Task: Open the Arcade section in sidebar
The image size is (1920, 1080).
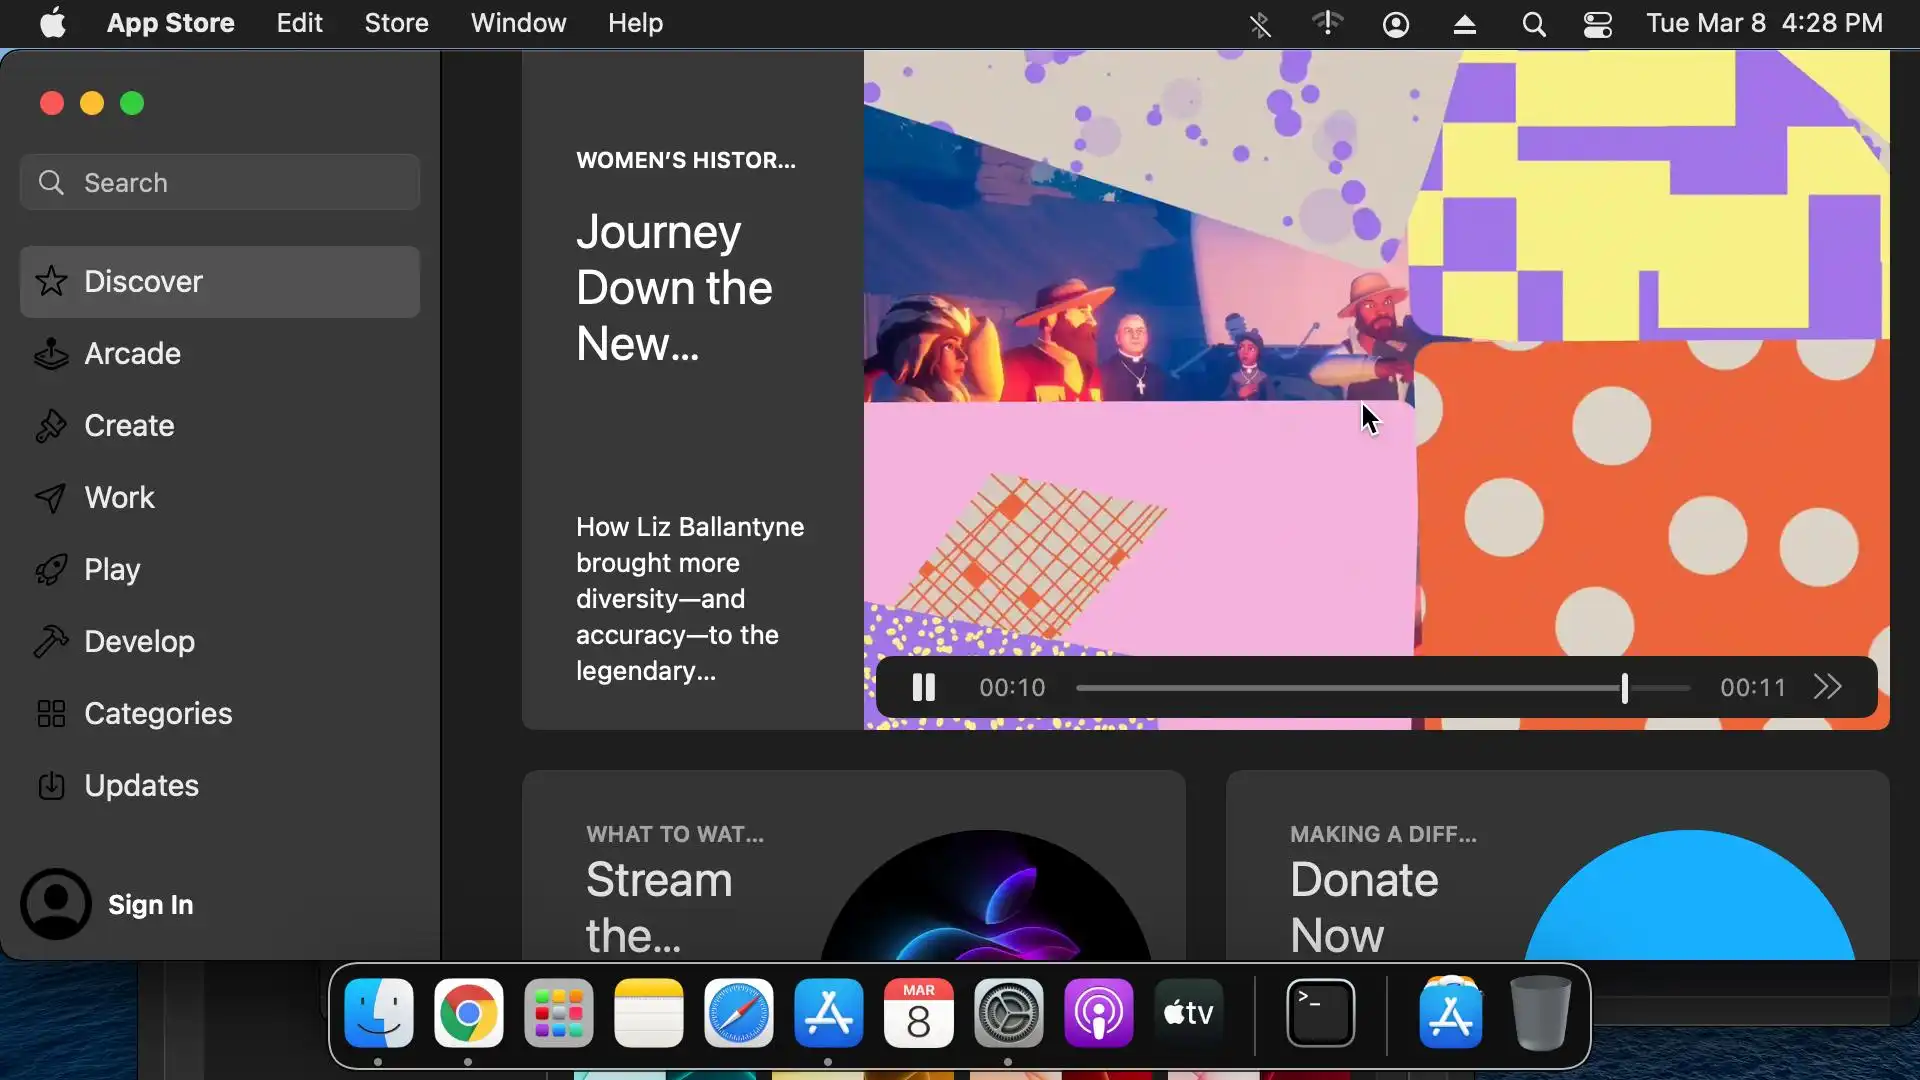Action: tap(132, 354)
